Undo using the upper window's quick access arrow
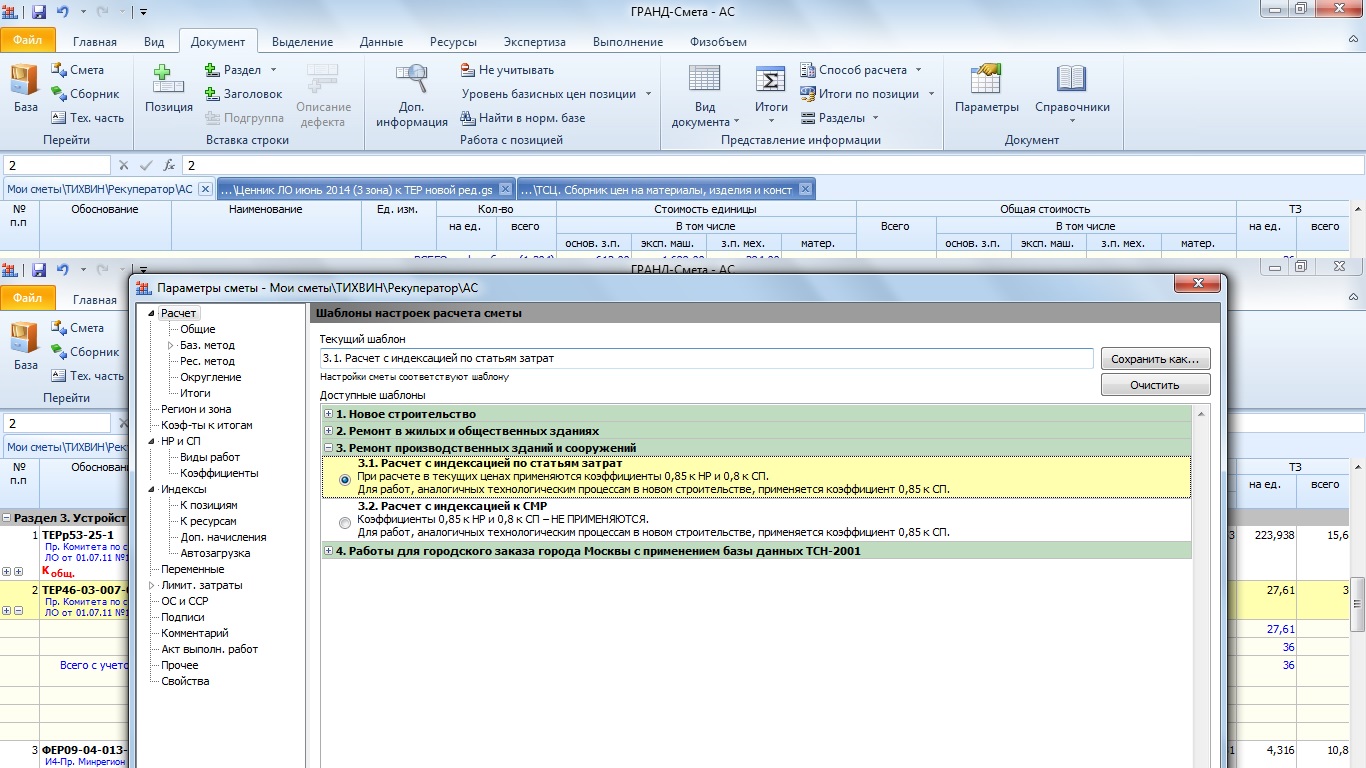 (x=64, y=12)
